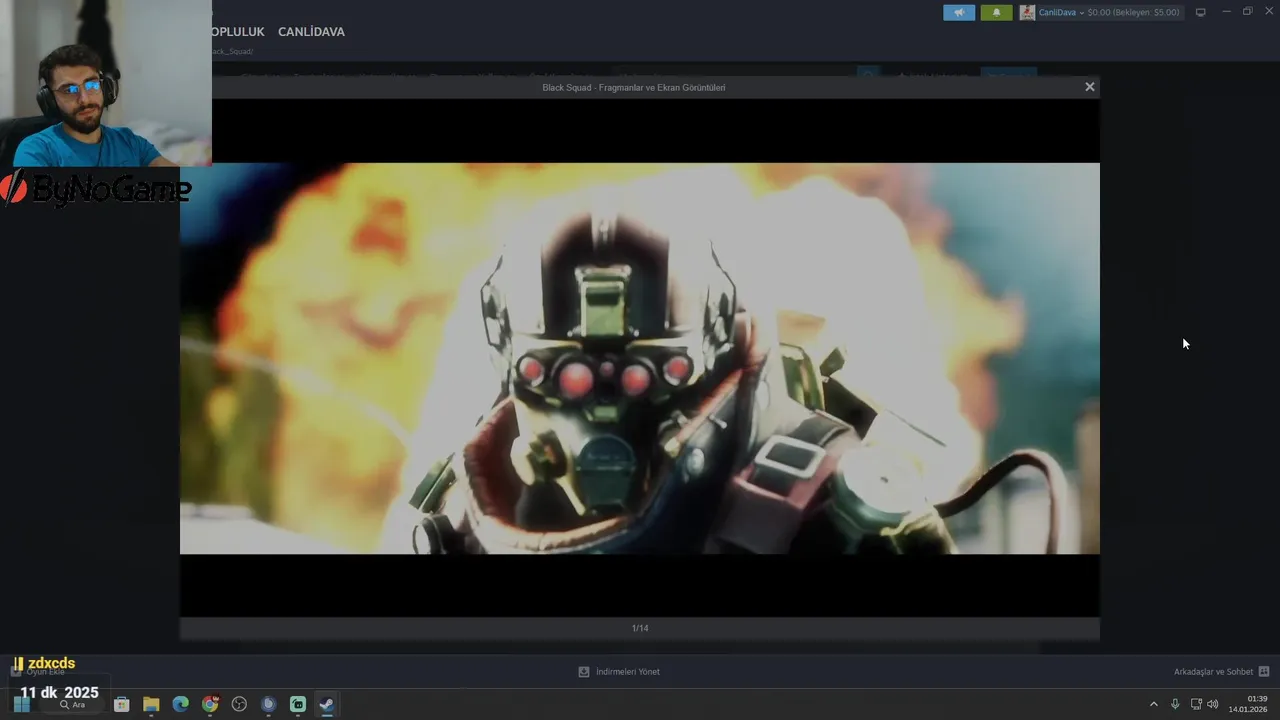Open network settings from the system tray
The image size is (1280, 720).
click(x=1196, y=704)
